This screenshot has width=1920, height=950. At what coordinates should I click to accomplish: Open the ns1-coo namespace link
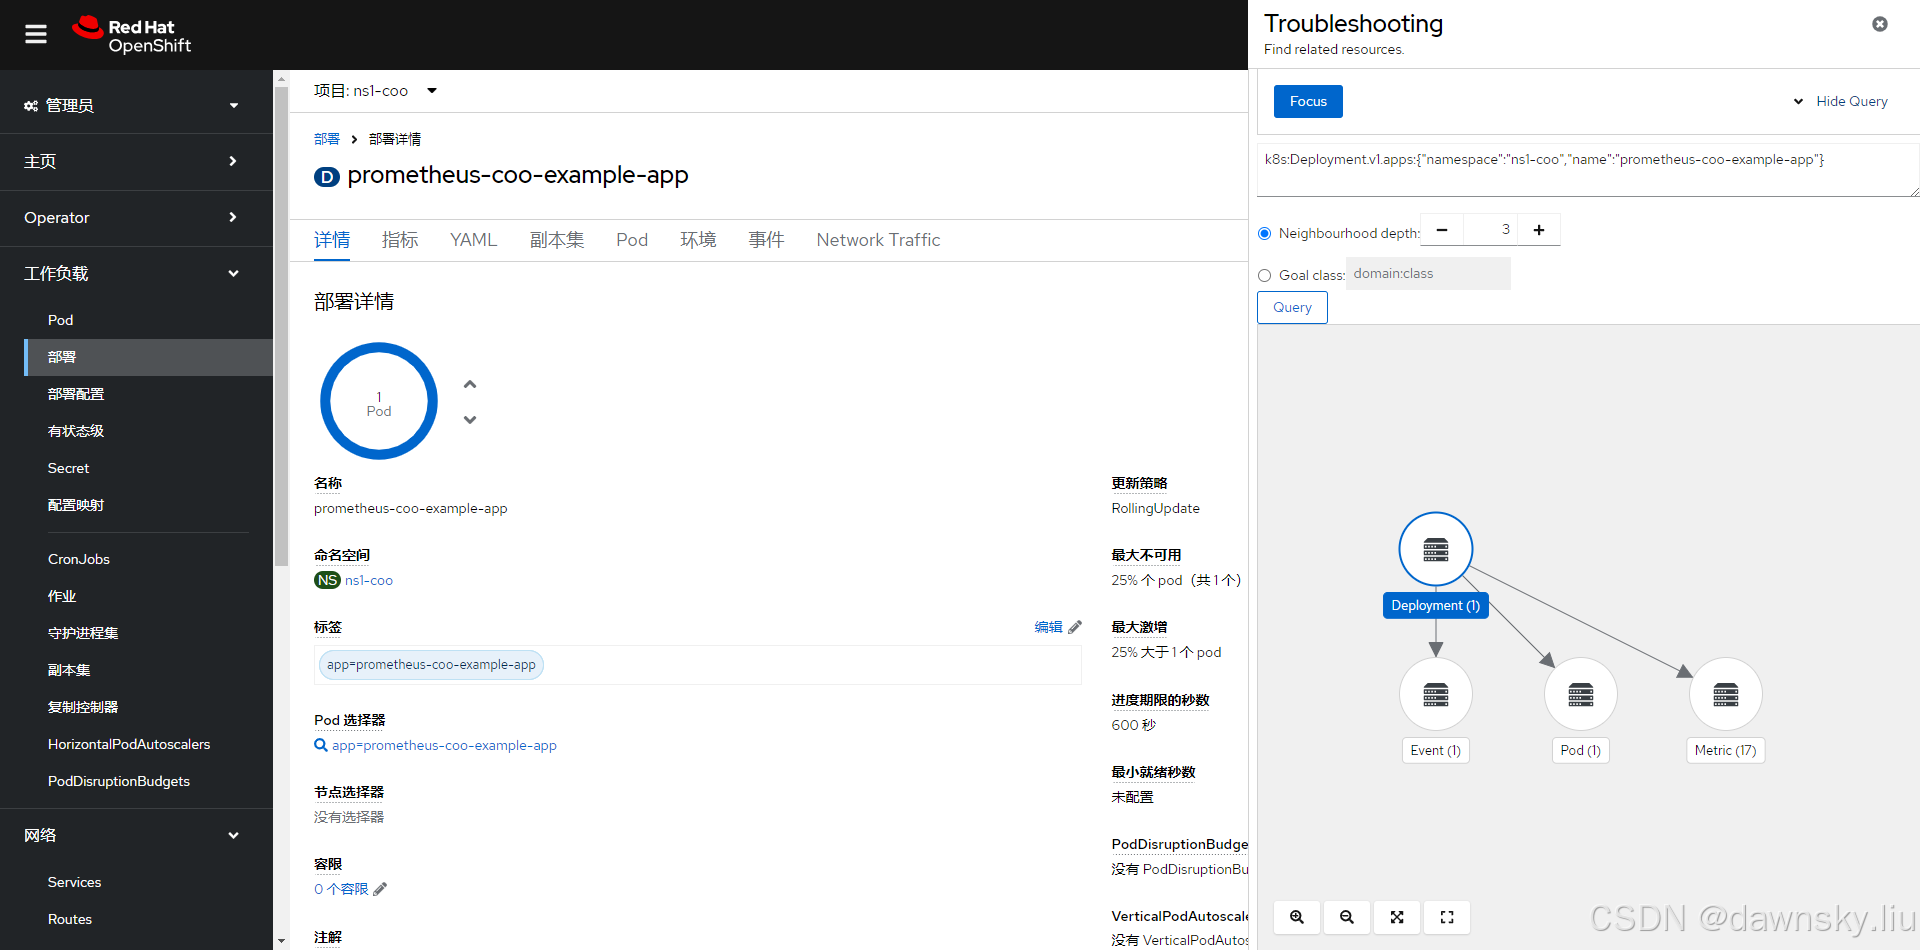[368, 580]
